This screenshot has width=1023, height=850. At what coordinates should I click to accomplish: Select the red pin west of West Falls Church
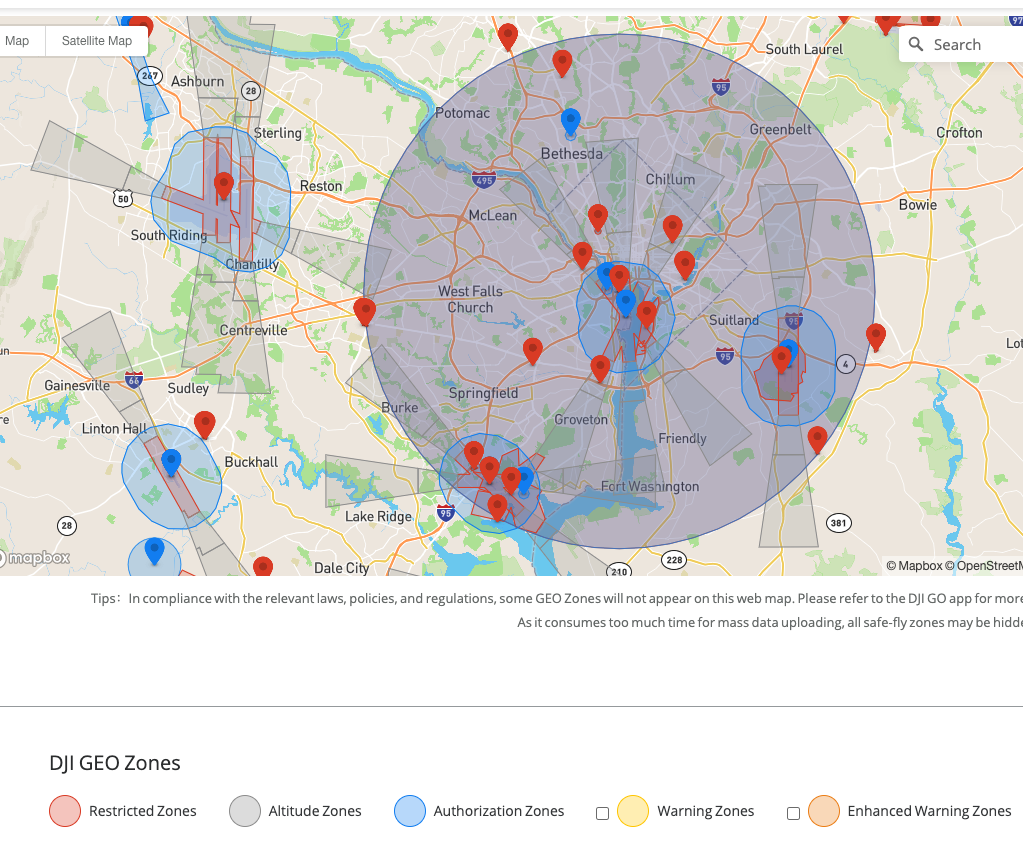tap(365, 311)
